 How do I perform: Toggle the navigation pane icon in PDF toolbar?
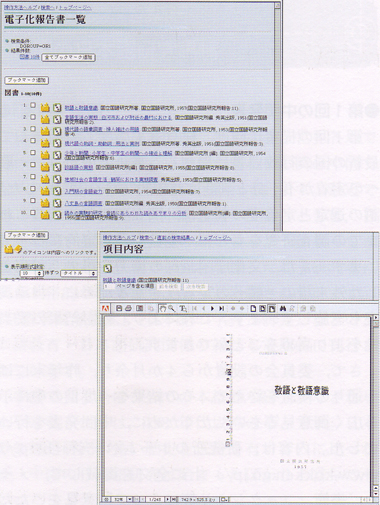[139, 308]
